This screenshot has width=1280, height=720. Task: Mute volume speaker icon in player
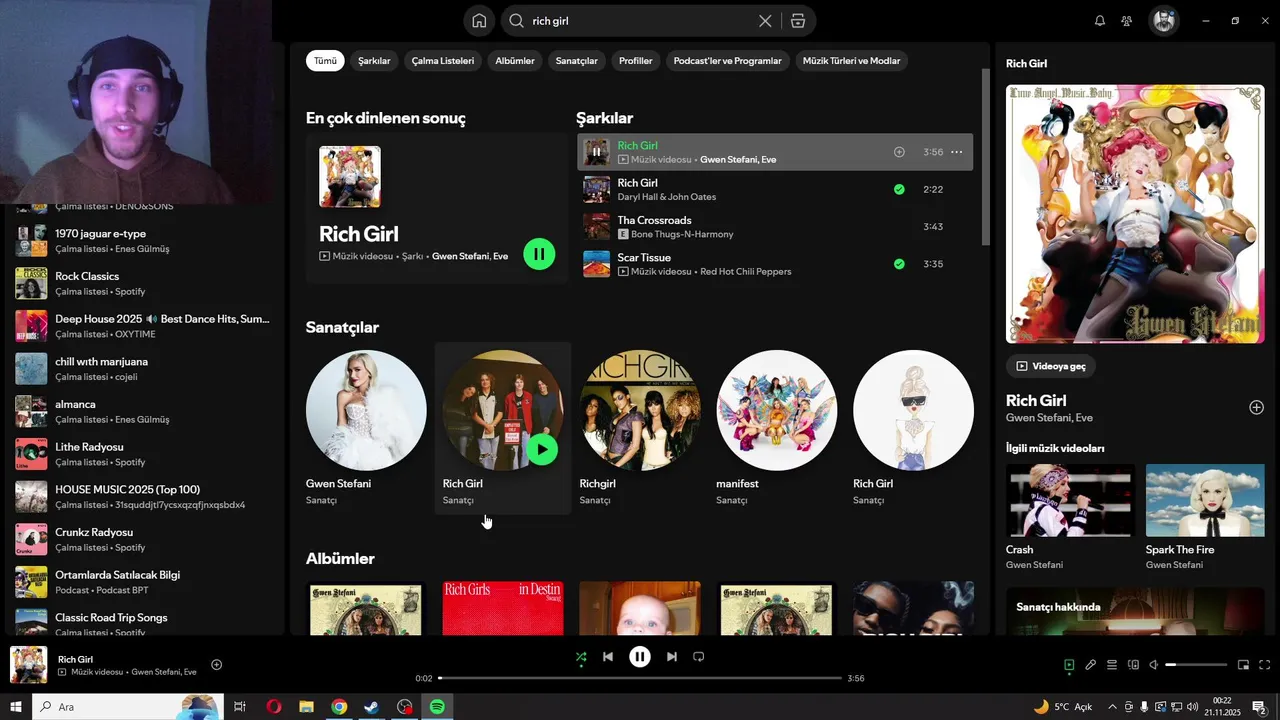tap(1154, 665)
